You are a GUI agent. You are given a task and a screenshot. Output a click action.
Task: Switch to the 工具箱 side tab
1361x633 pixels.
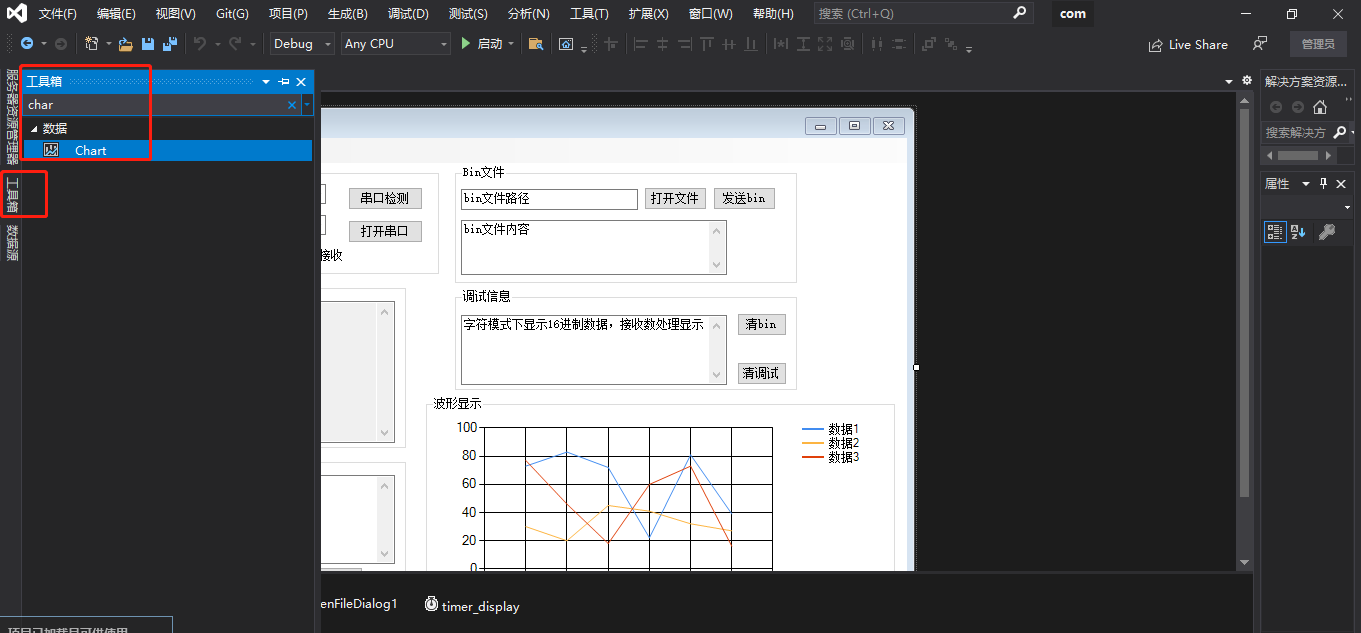pyautogui.click(x=12, y=195)
